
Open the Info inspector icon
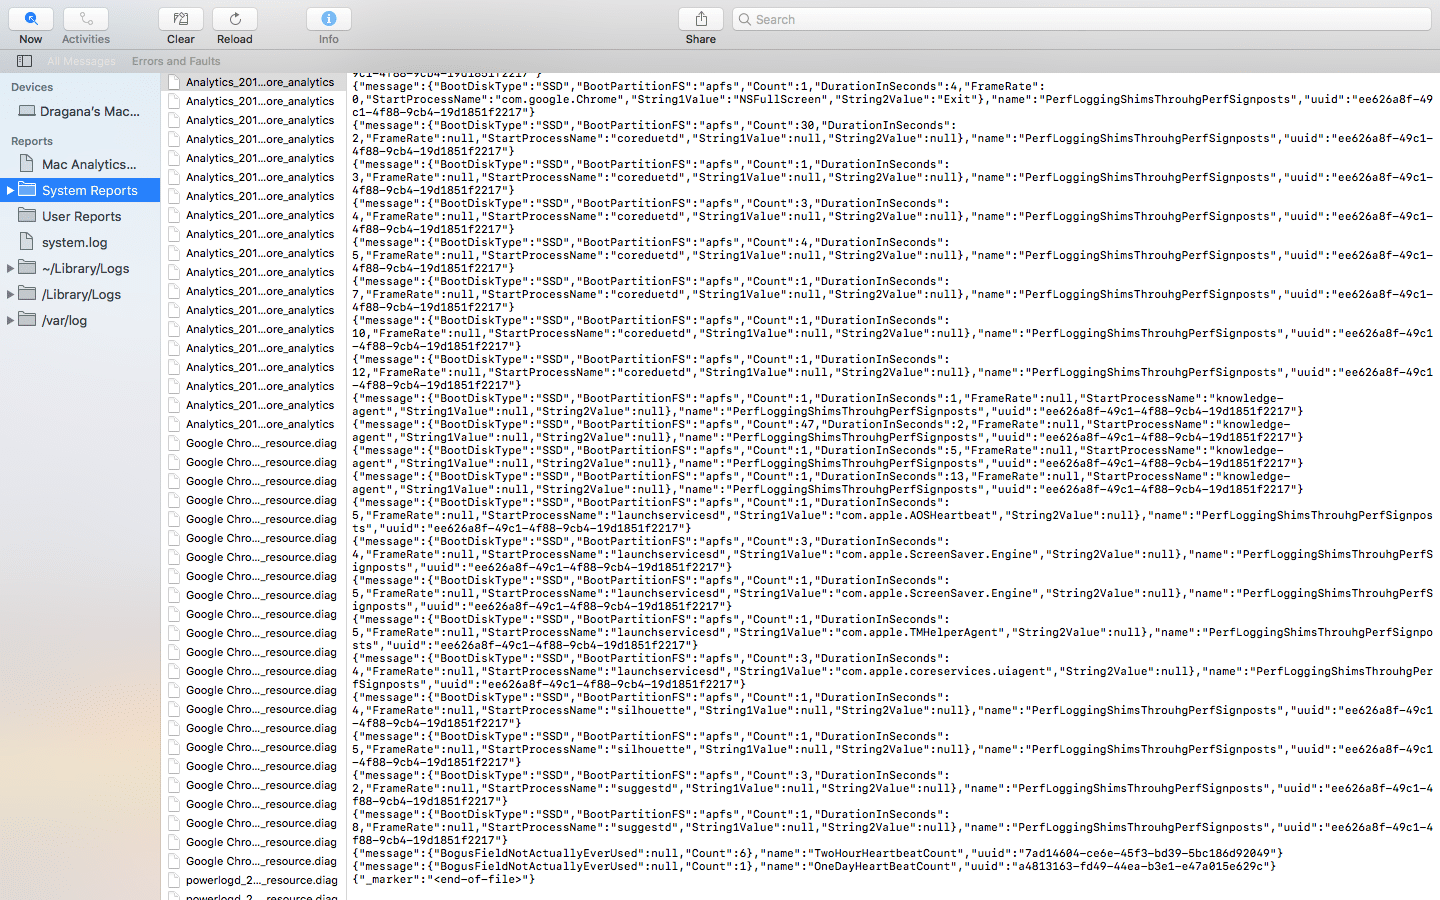click(x=328, y=19)
